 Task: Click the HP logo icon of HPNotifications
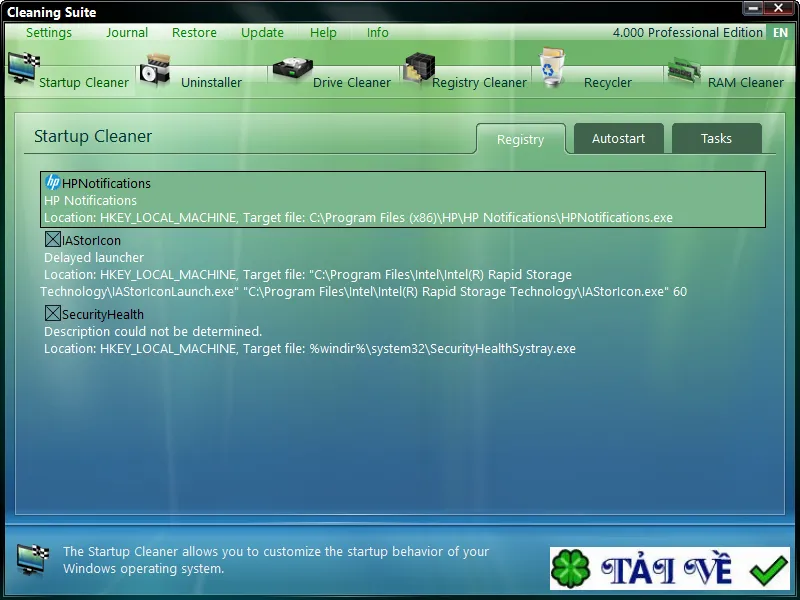pyautogui.click(x=53, y=182)
